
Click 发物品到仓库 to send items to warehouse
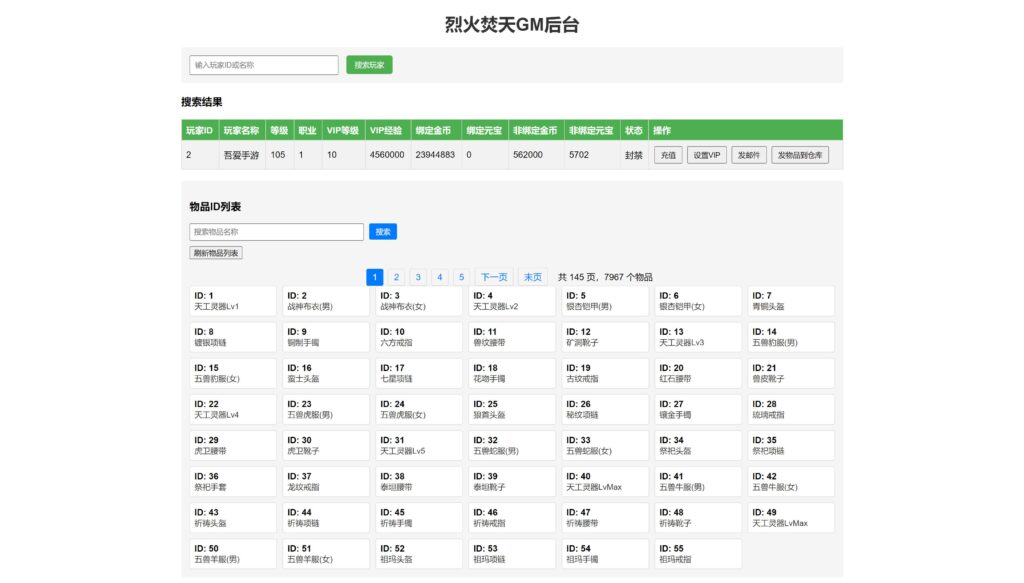pyautogui.click(x=801, y=155)
